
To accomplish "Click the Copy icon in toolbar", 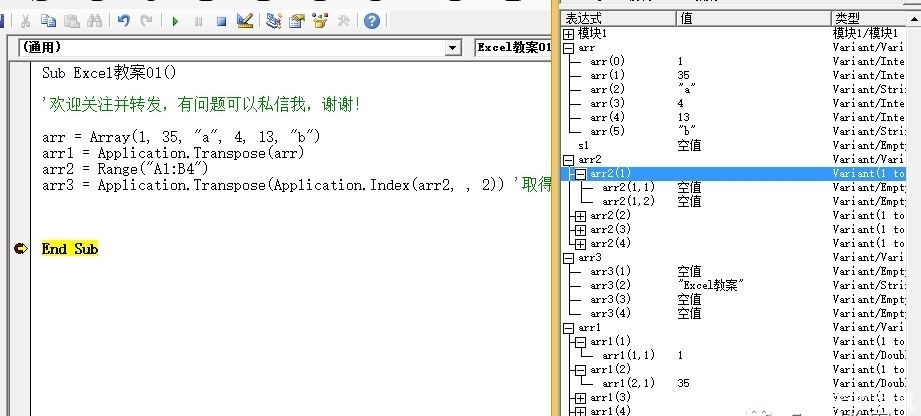I will pos(48,21).
